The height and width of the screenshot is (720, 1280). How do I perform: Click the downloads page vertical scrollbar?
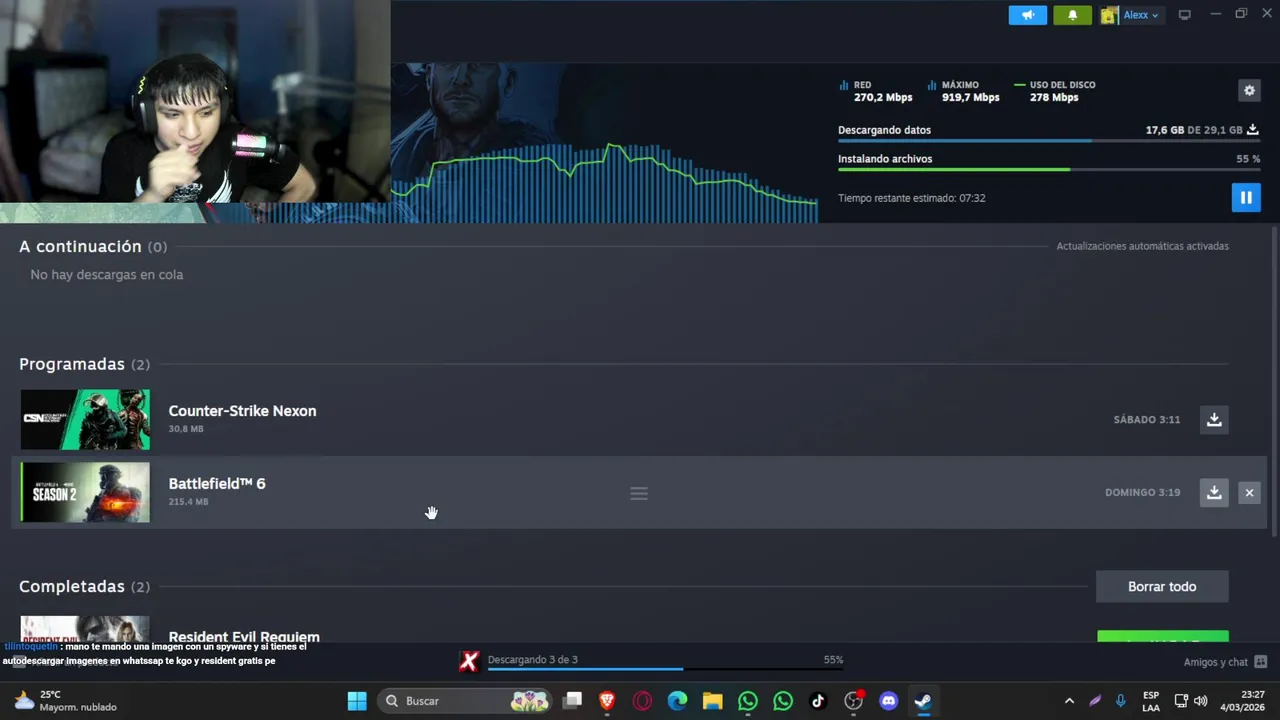pos(1274,383)
